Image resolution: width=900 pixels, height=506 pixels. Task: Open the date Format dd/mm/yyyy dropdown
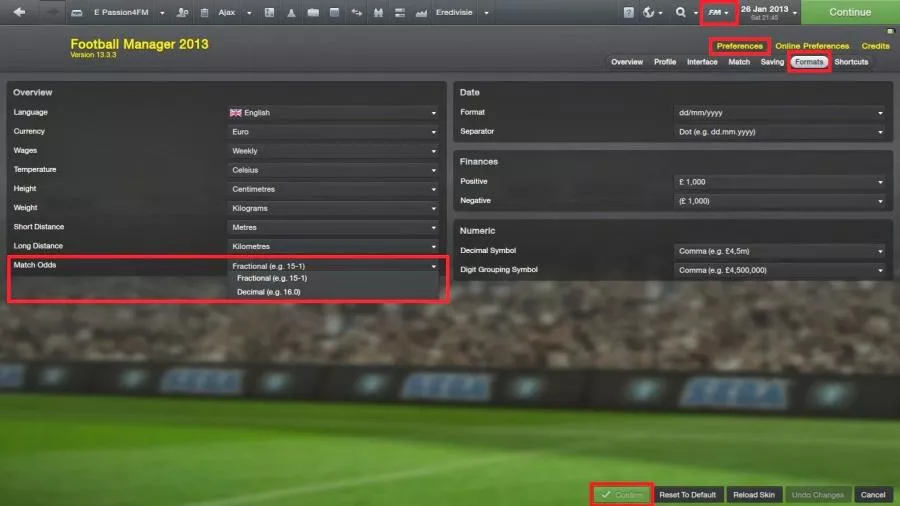[779, 113]
